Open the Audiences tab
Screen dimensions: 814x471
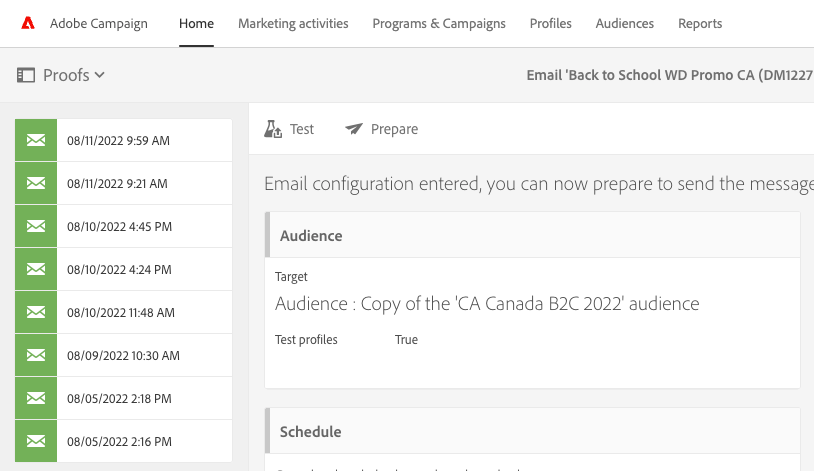pyautogui.click(x=624, y=24)
